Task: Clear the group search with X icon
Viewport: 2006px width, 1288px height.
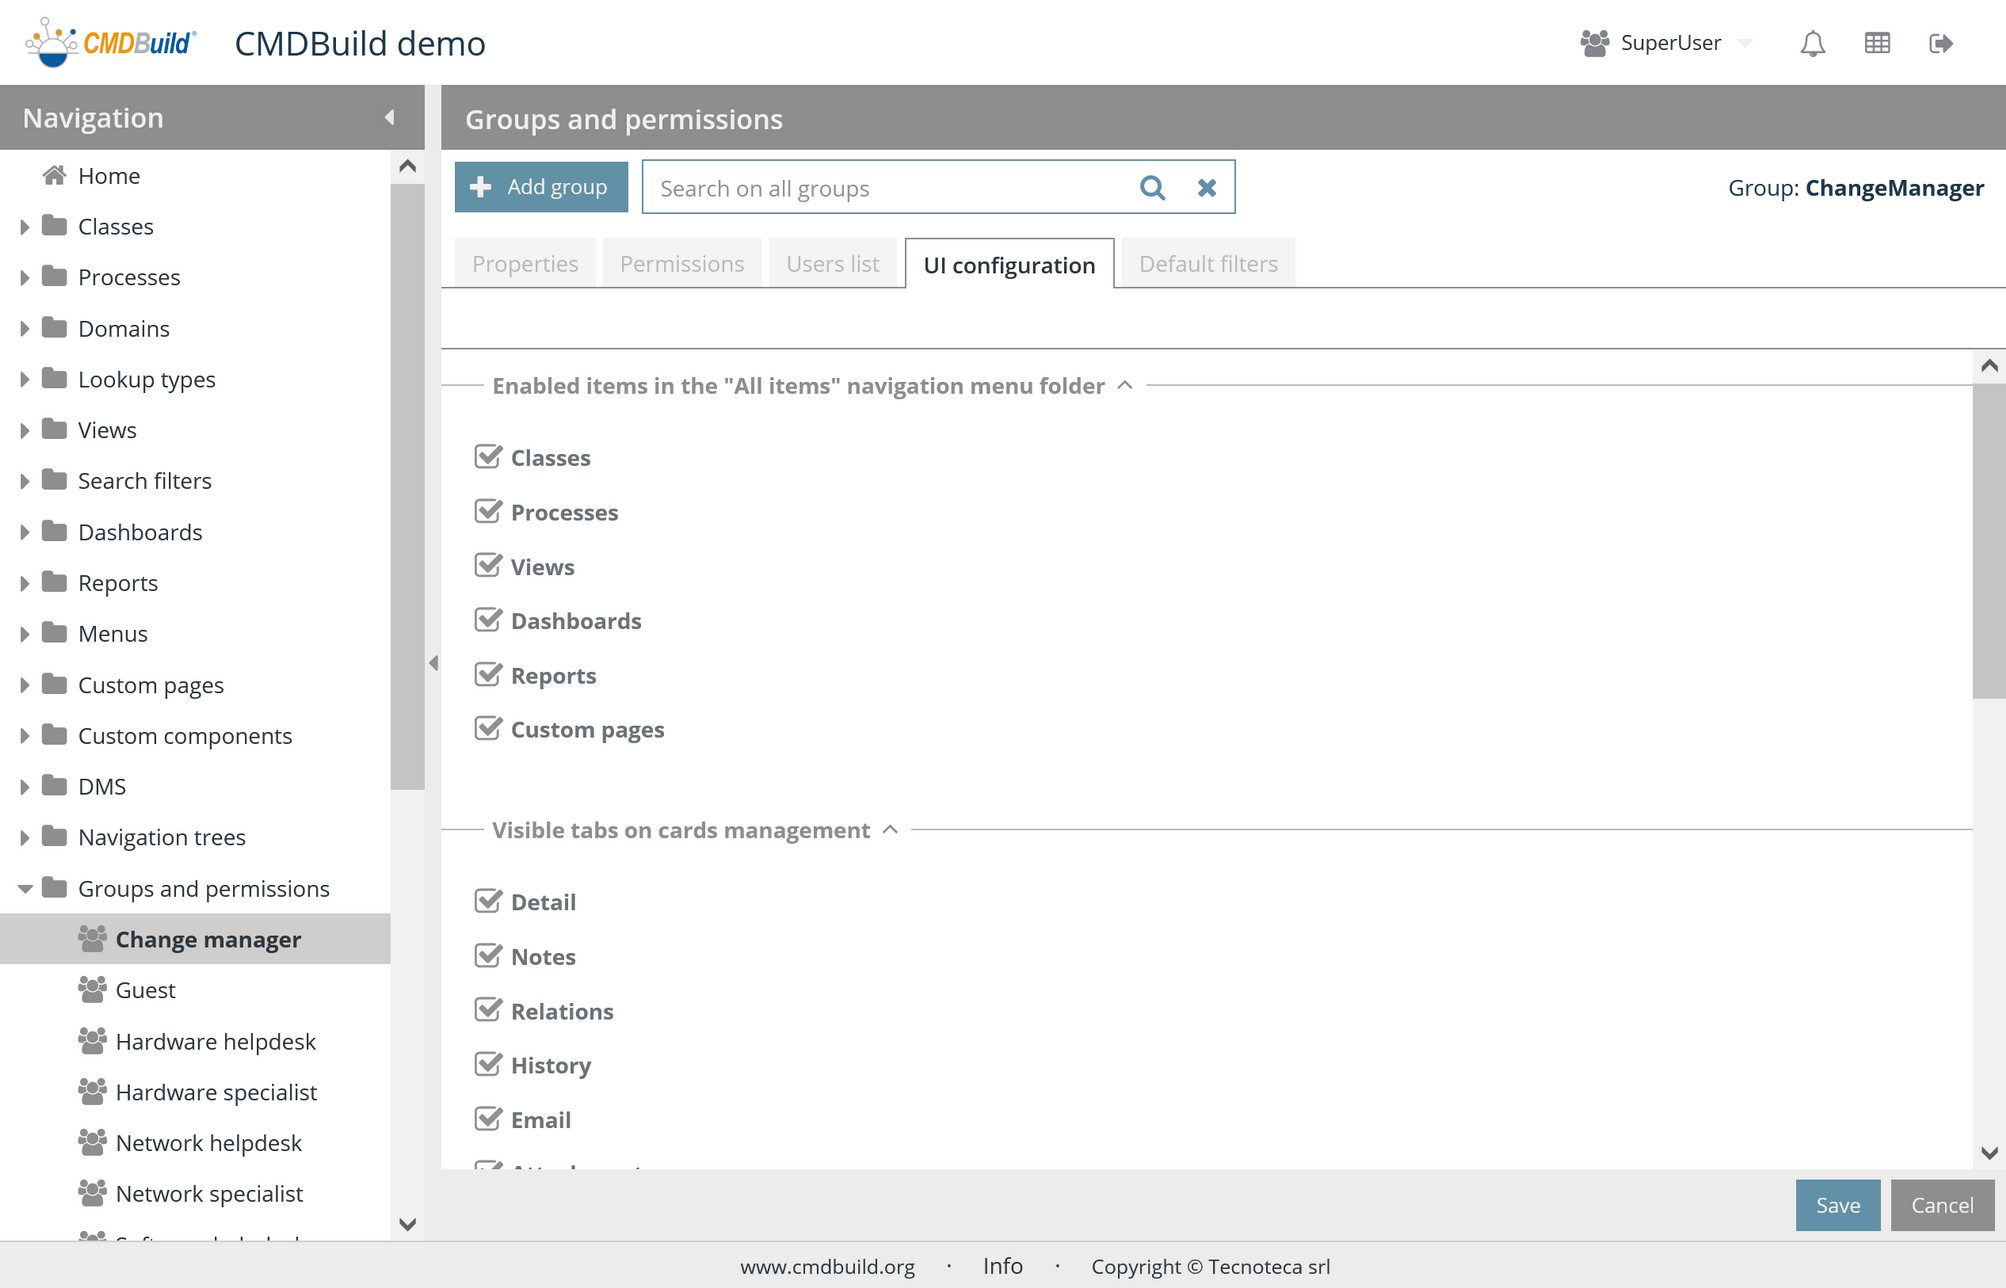Action: pos(1207,188)
